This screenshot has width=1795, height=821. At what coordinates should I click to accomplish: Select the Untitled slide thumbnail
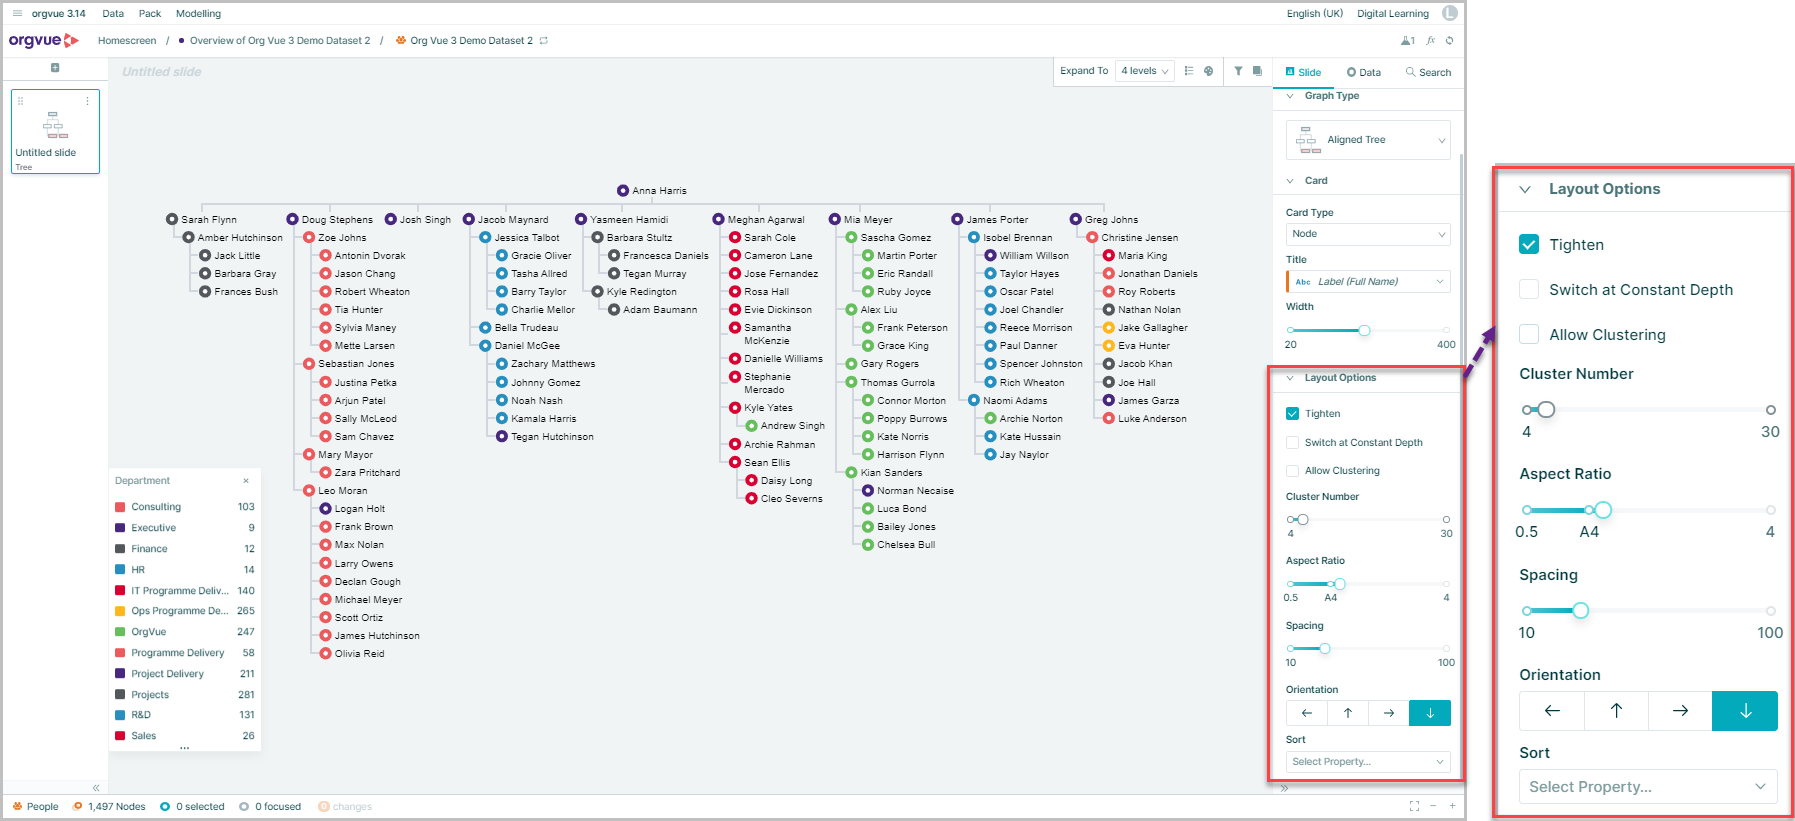click(55, 132)
